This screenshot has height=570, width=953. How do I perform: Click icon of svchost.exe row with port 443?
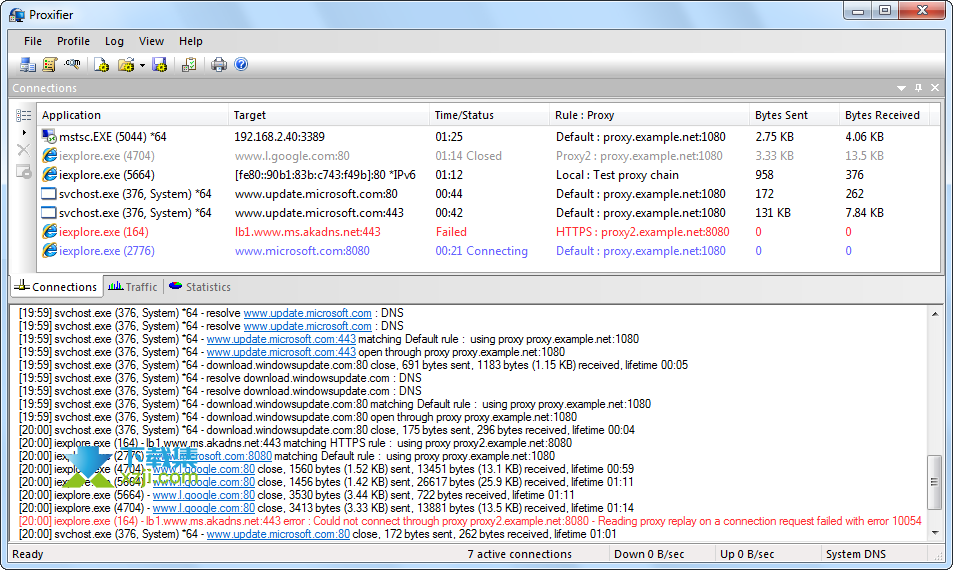pyautogui.click(x=49, y=213)
